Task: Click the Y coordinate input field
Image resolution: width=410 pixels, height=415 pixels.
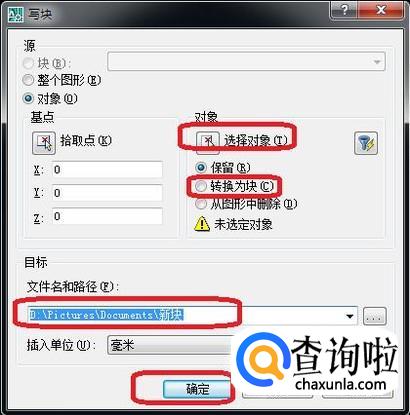Action: pyautogui.click(x=107, y=193)
